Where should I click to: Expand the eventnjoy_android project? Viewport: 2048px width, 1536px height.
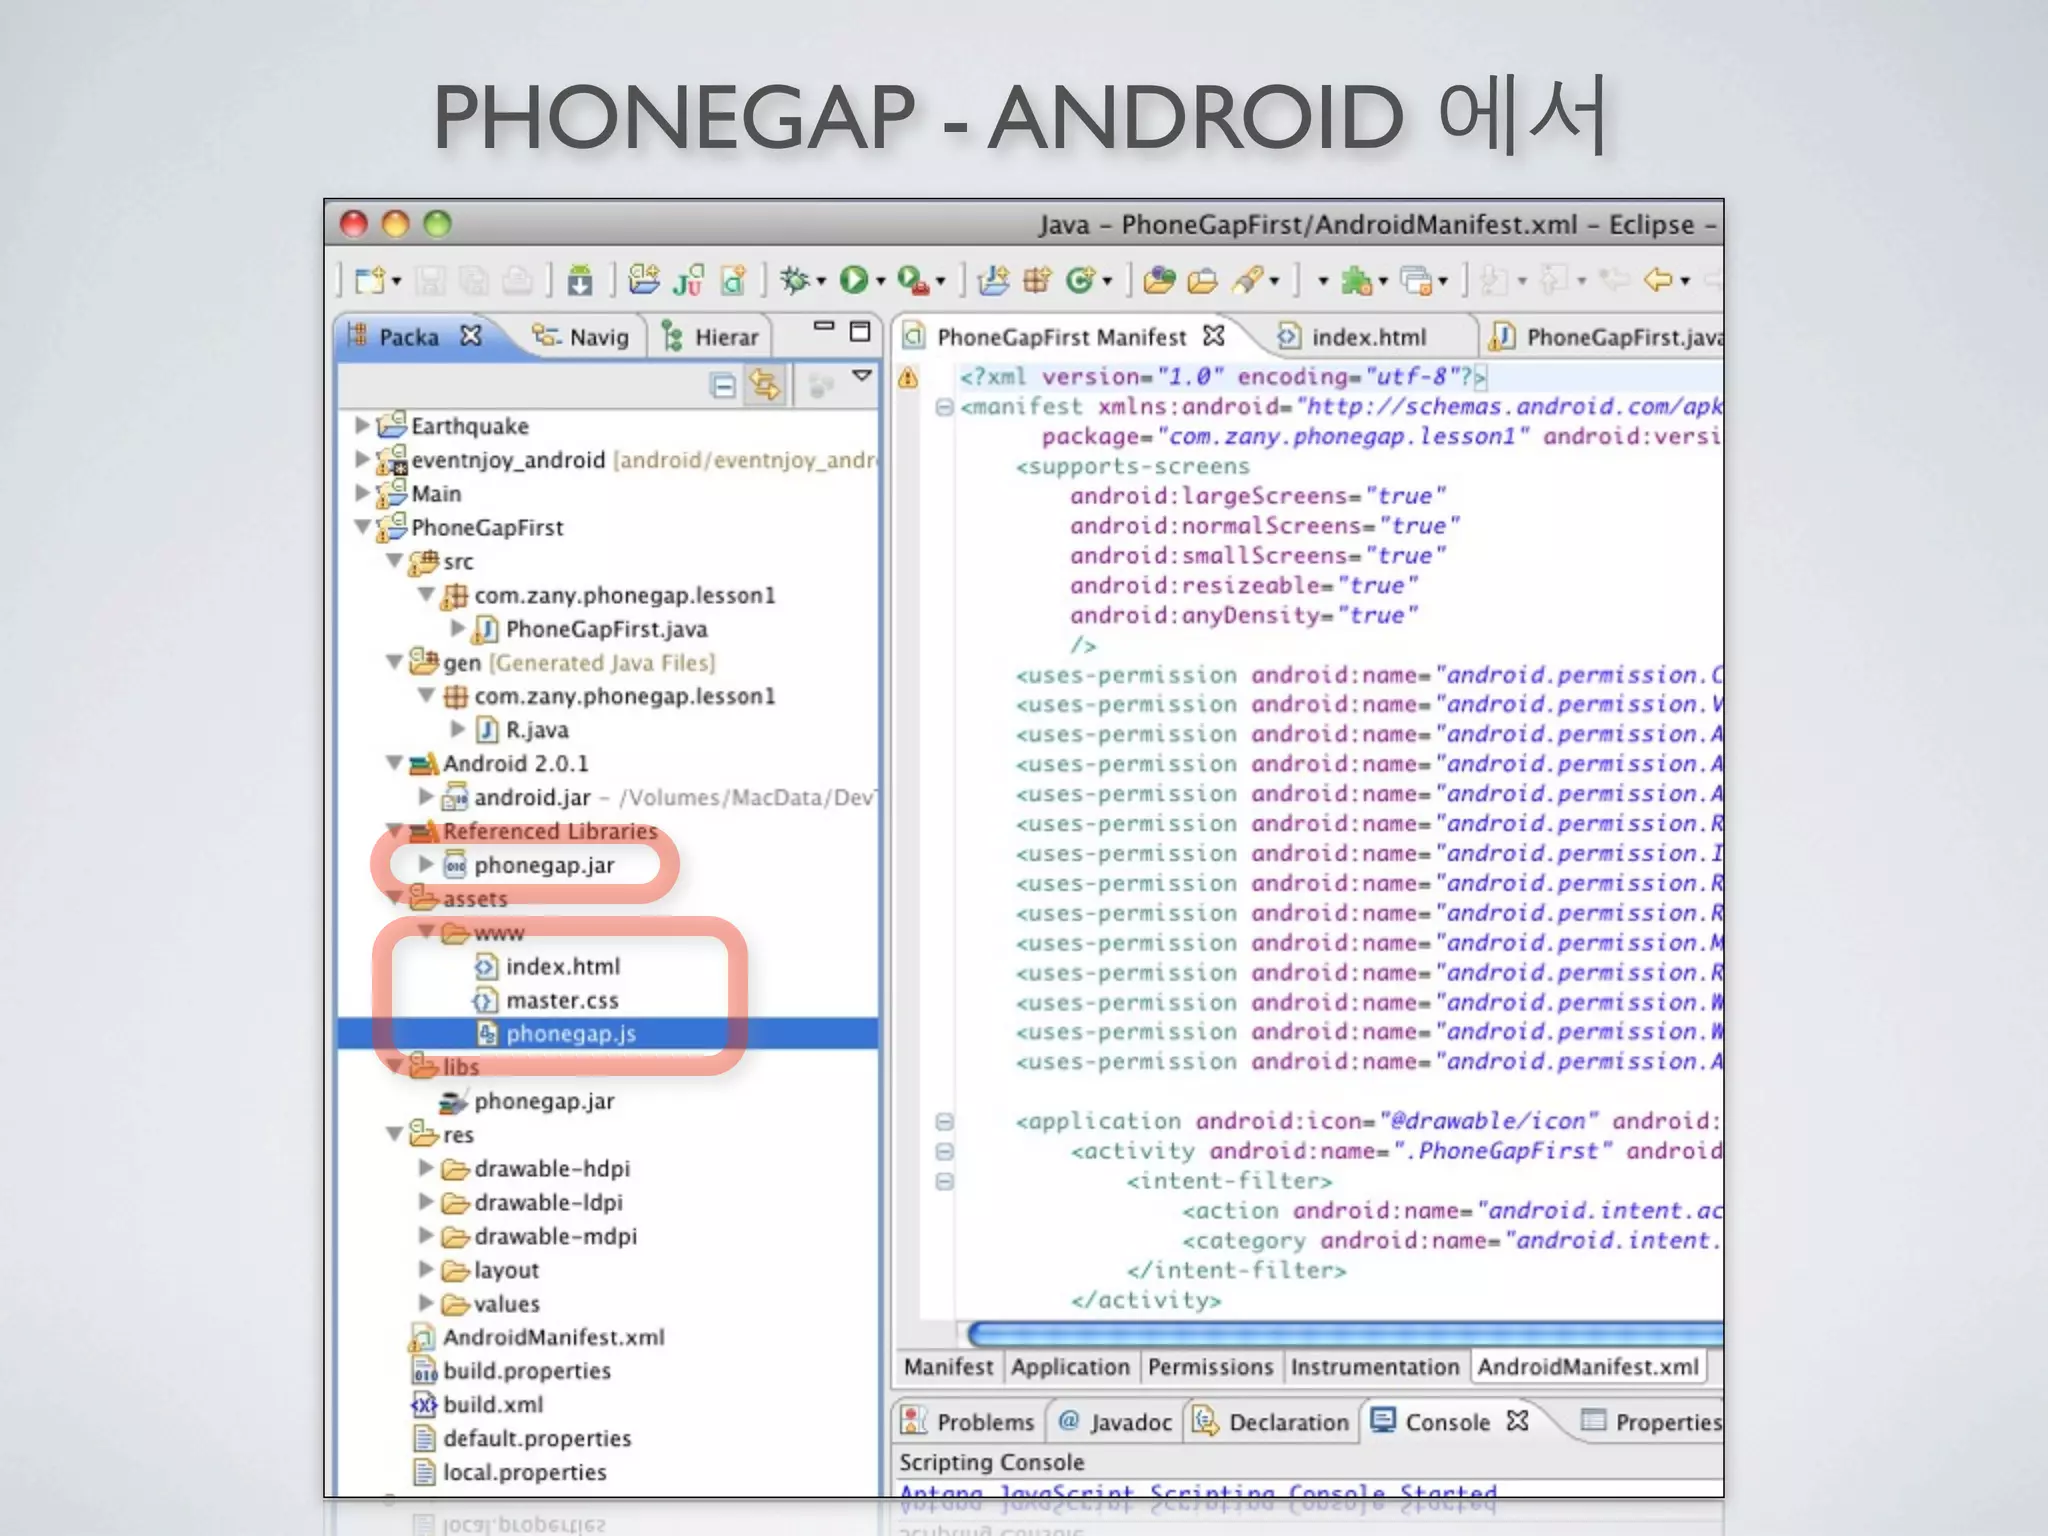[x=363, y=459]
